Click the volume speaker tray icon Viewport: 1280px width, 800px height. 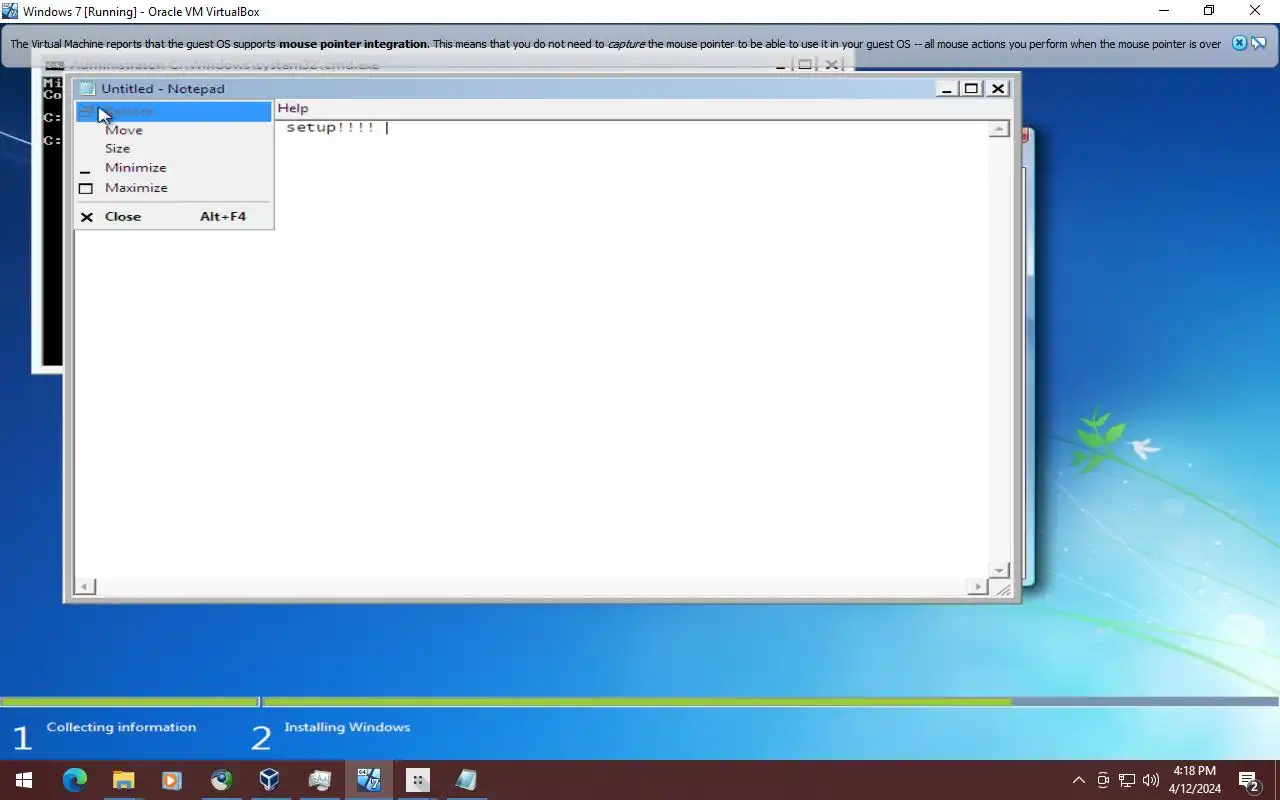point(1150,780)
